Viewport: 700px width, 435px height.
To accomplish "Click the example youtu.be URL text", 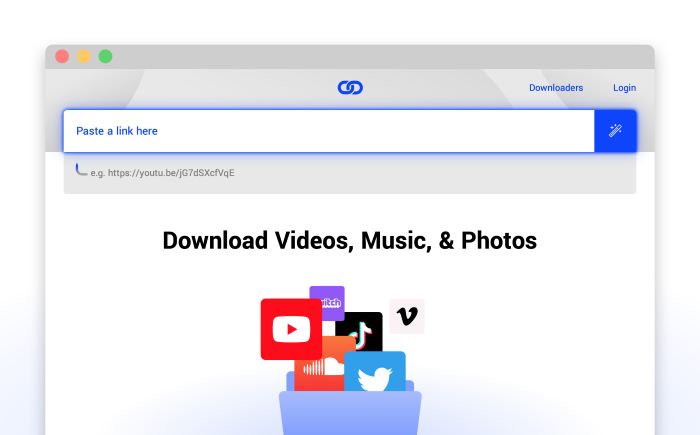I will pos(163,173).
